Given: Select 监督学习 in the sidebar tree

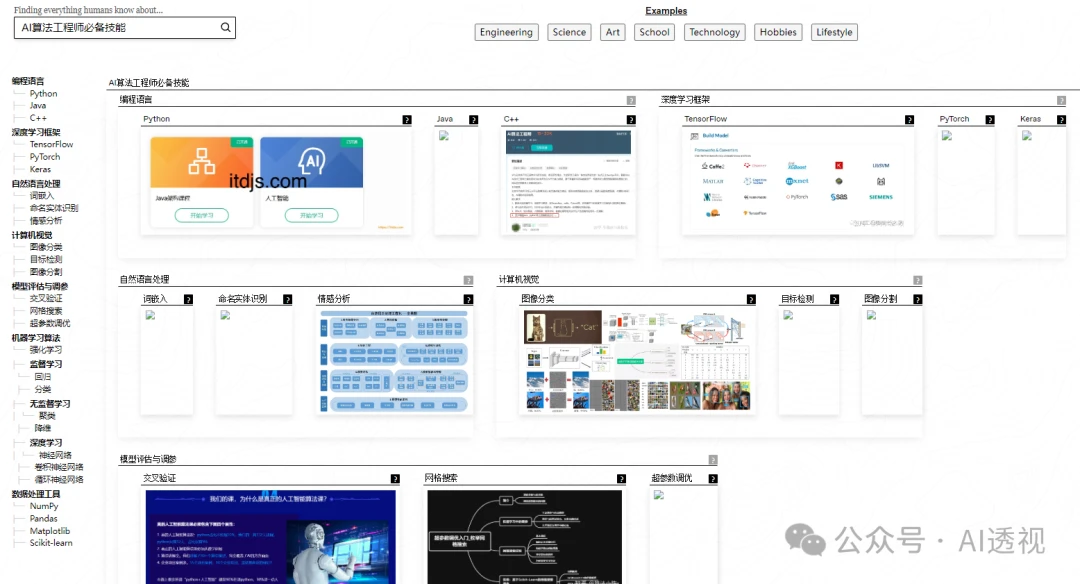Looking at the screenshot, I should tap(45, 364).
